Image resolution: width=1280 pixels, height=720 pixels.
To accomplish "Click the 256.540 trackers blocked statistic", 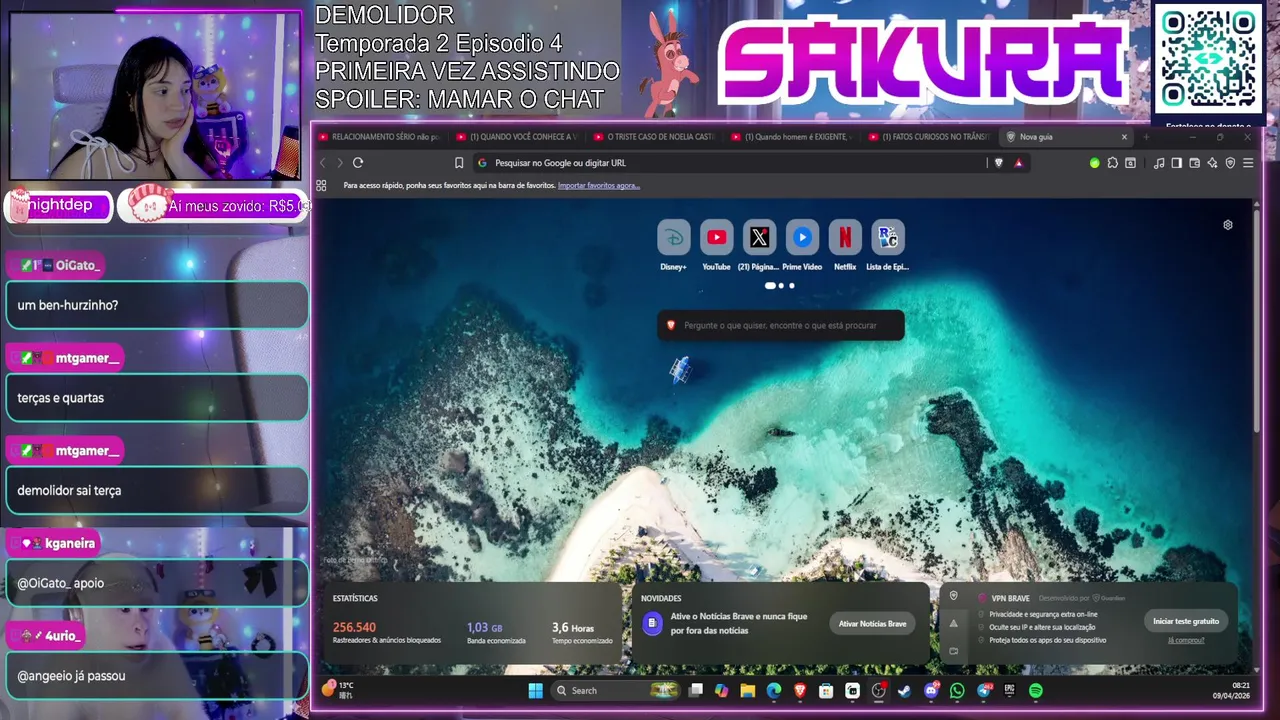I will [x=386, y=633].
